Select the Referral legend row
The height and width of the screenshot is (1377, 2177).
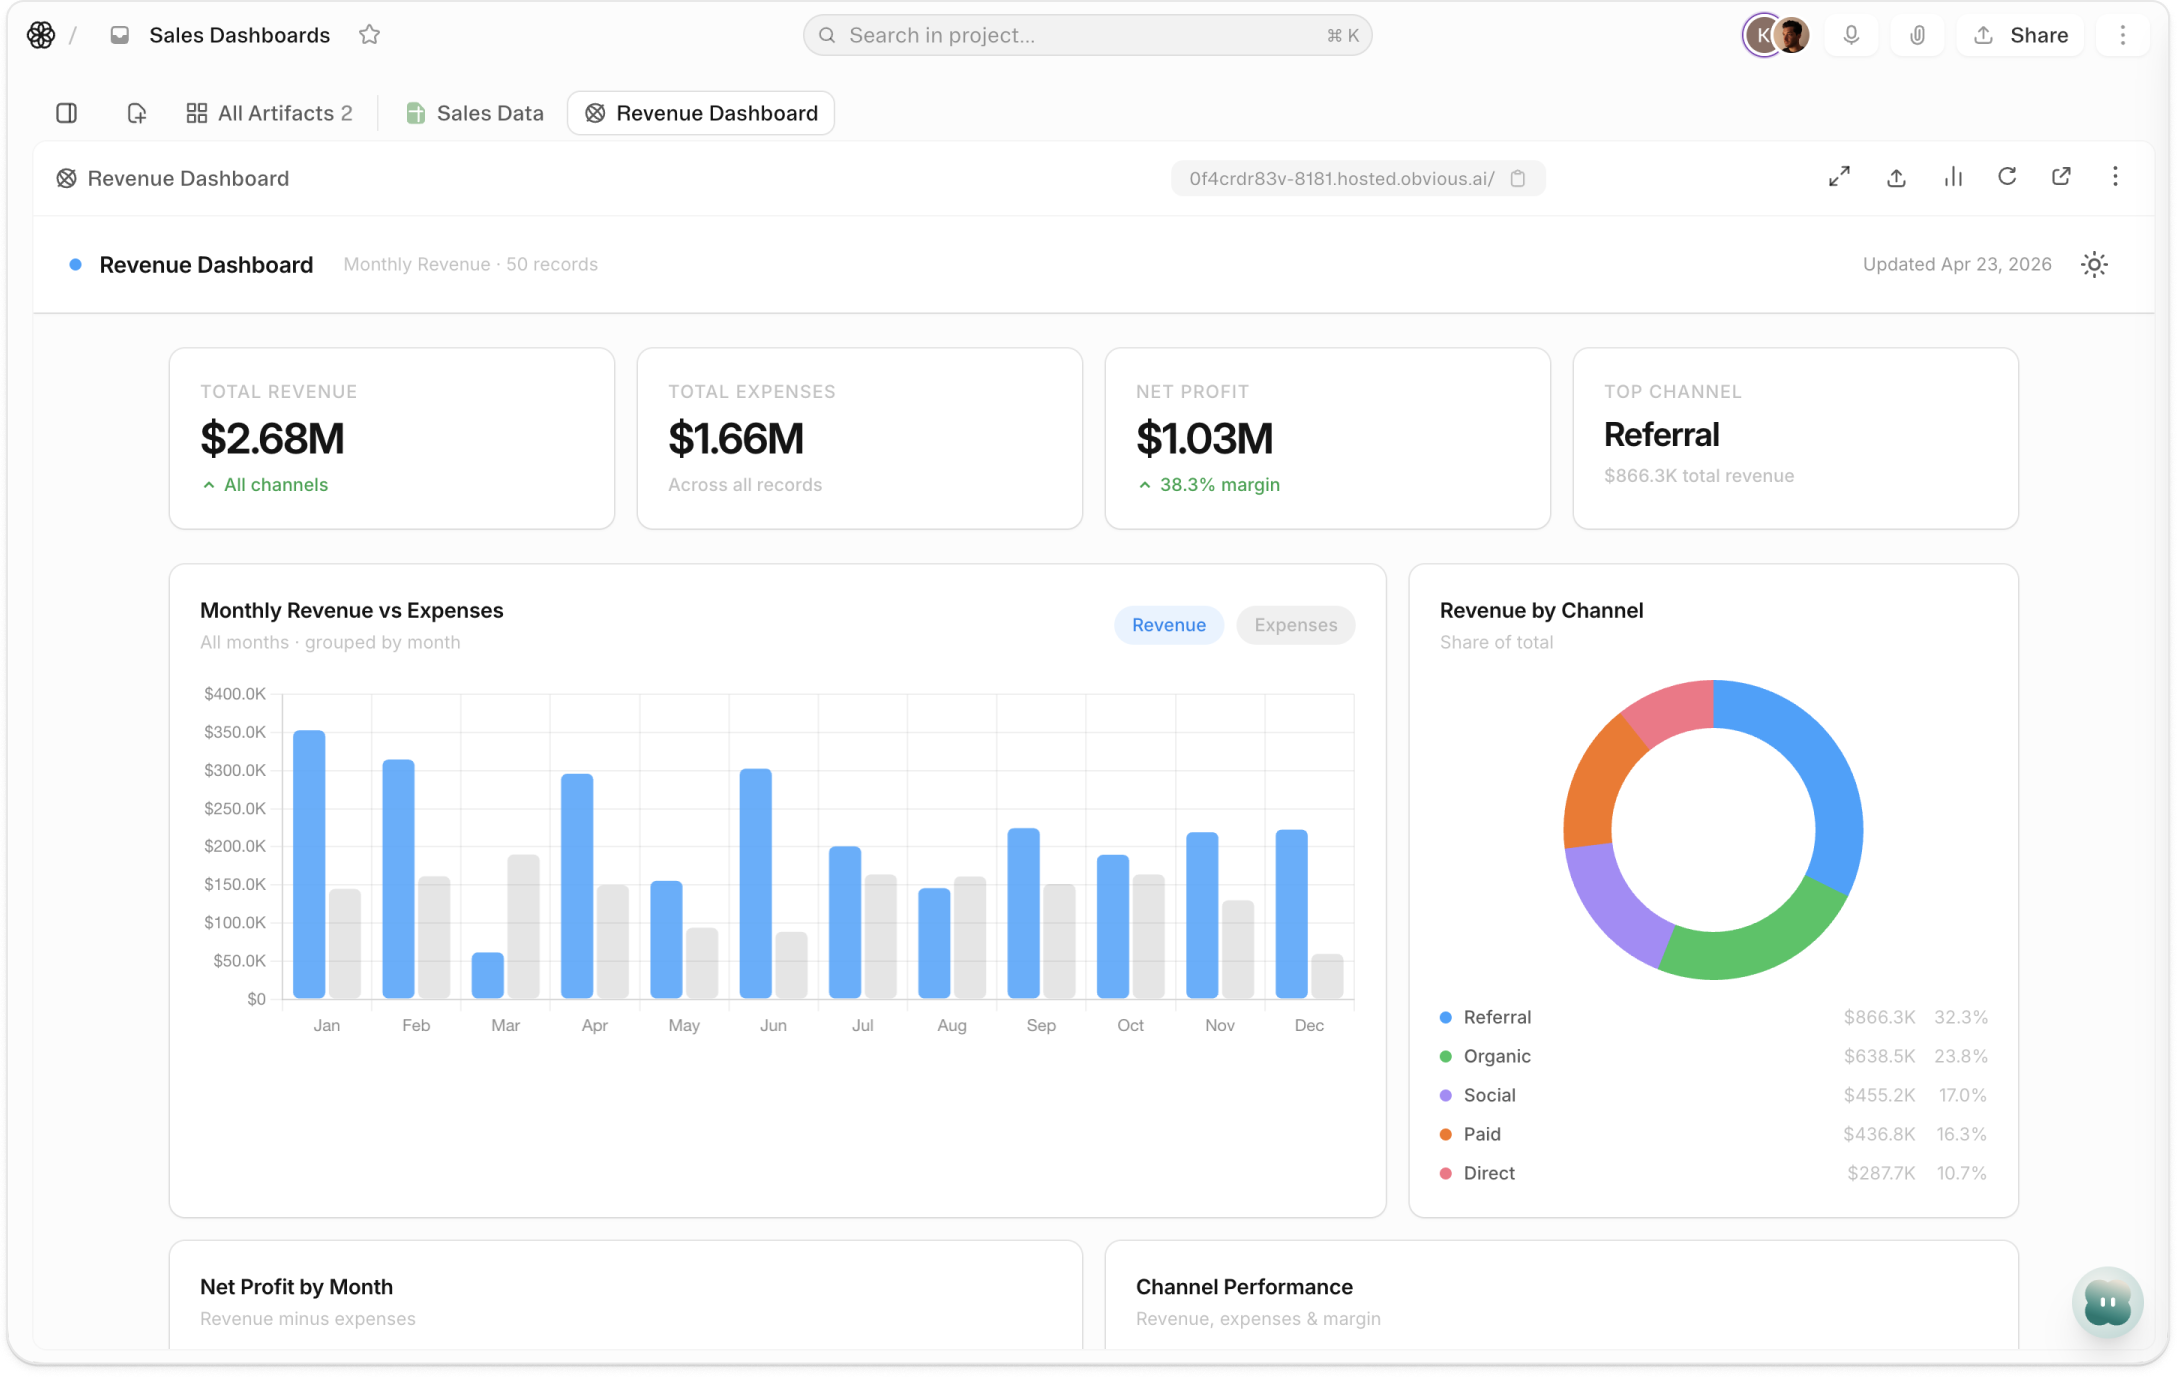pos(1713,1017)
